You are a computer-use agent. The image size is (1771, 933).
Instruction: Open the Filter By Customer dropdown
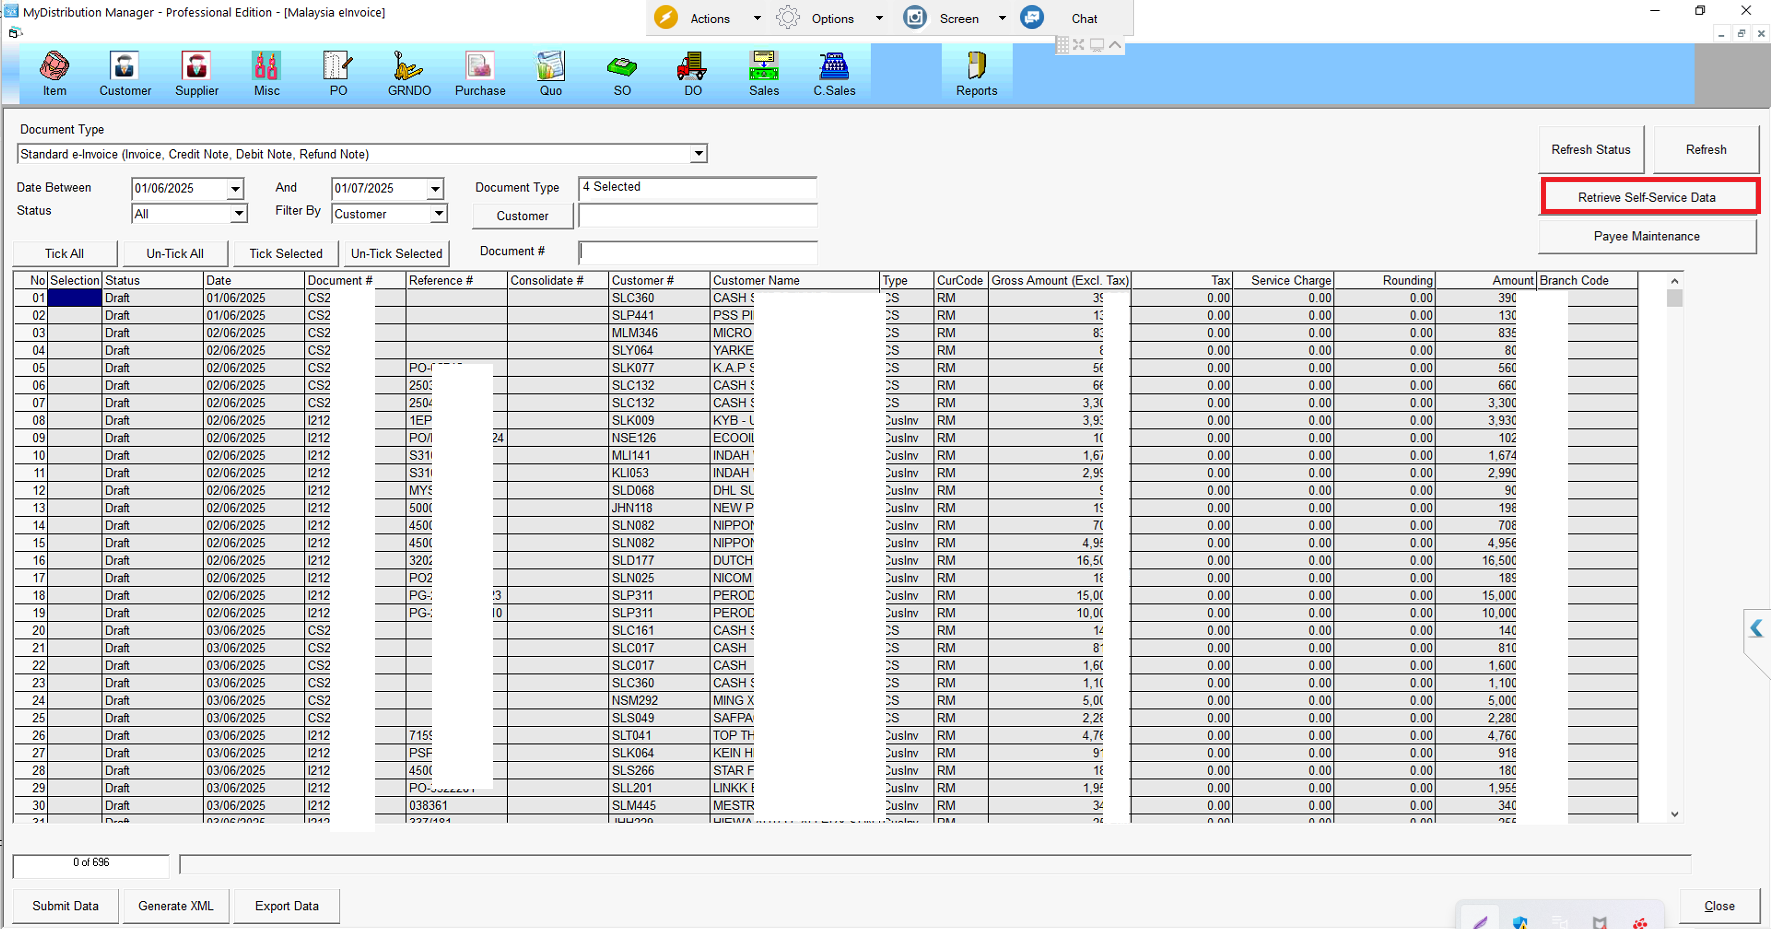[438, 214]
